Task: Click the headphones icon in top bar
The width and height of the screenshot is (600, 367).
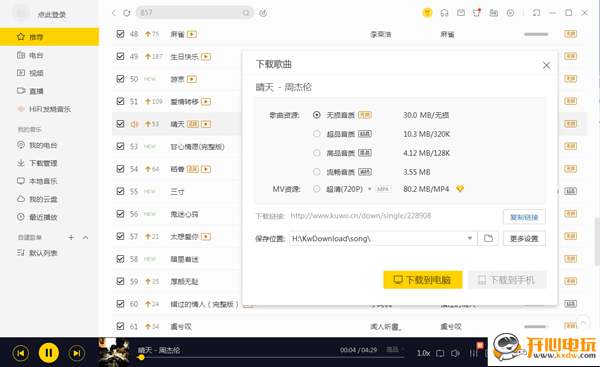Action: pos(444,13)
